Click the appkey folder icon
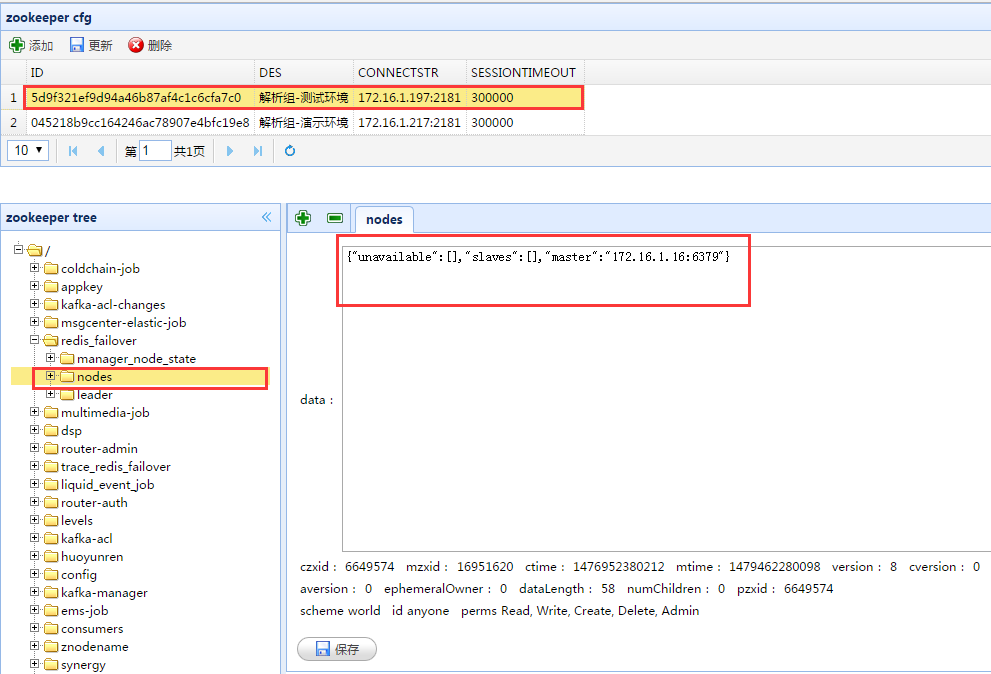Screen dimensions: 991x674 51,286
